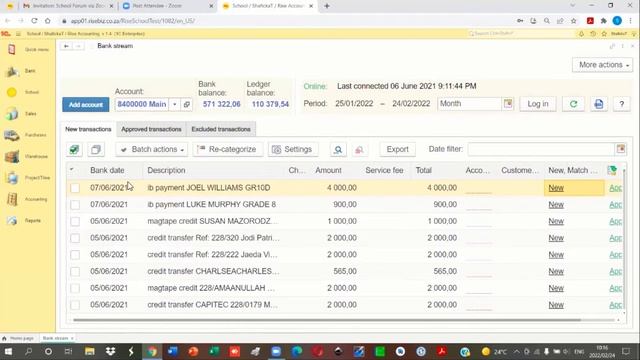Viewport: 640px width, 360px height.
Task: Open the Purchases section icon
Action: pyautogui.click(x=12, y=135)
